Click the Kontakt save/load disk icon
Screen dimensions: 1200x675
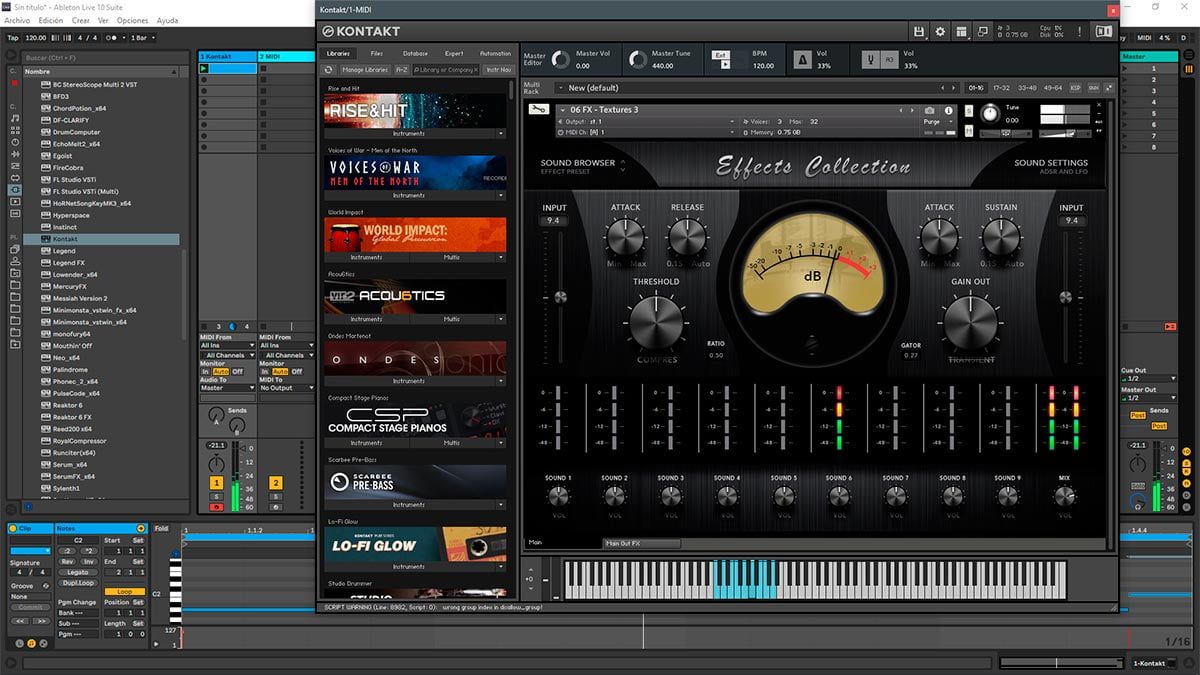coord(919,32)
